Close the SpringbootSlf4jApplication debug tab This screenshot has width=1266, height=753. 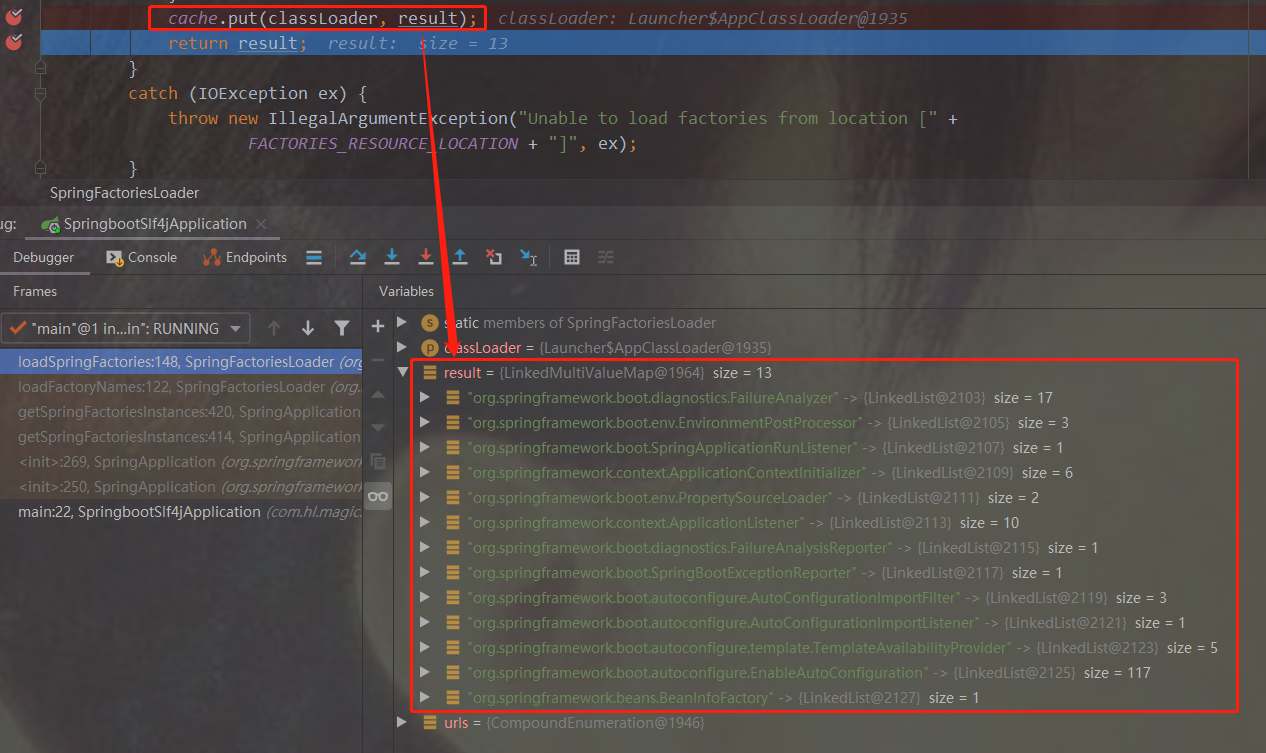click(263, 224)
